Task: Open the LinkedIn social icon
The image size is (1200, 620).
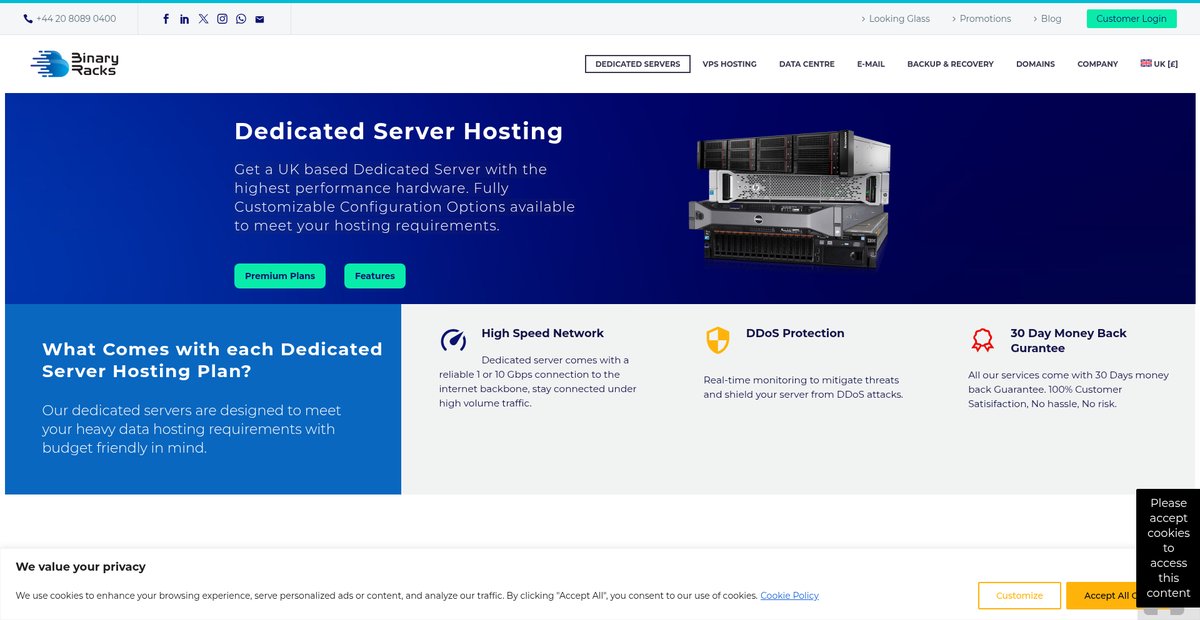Action: click(184, 19)
